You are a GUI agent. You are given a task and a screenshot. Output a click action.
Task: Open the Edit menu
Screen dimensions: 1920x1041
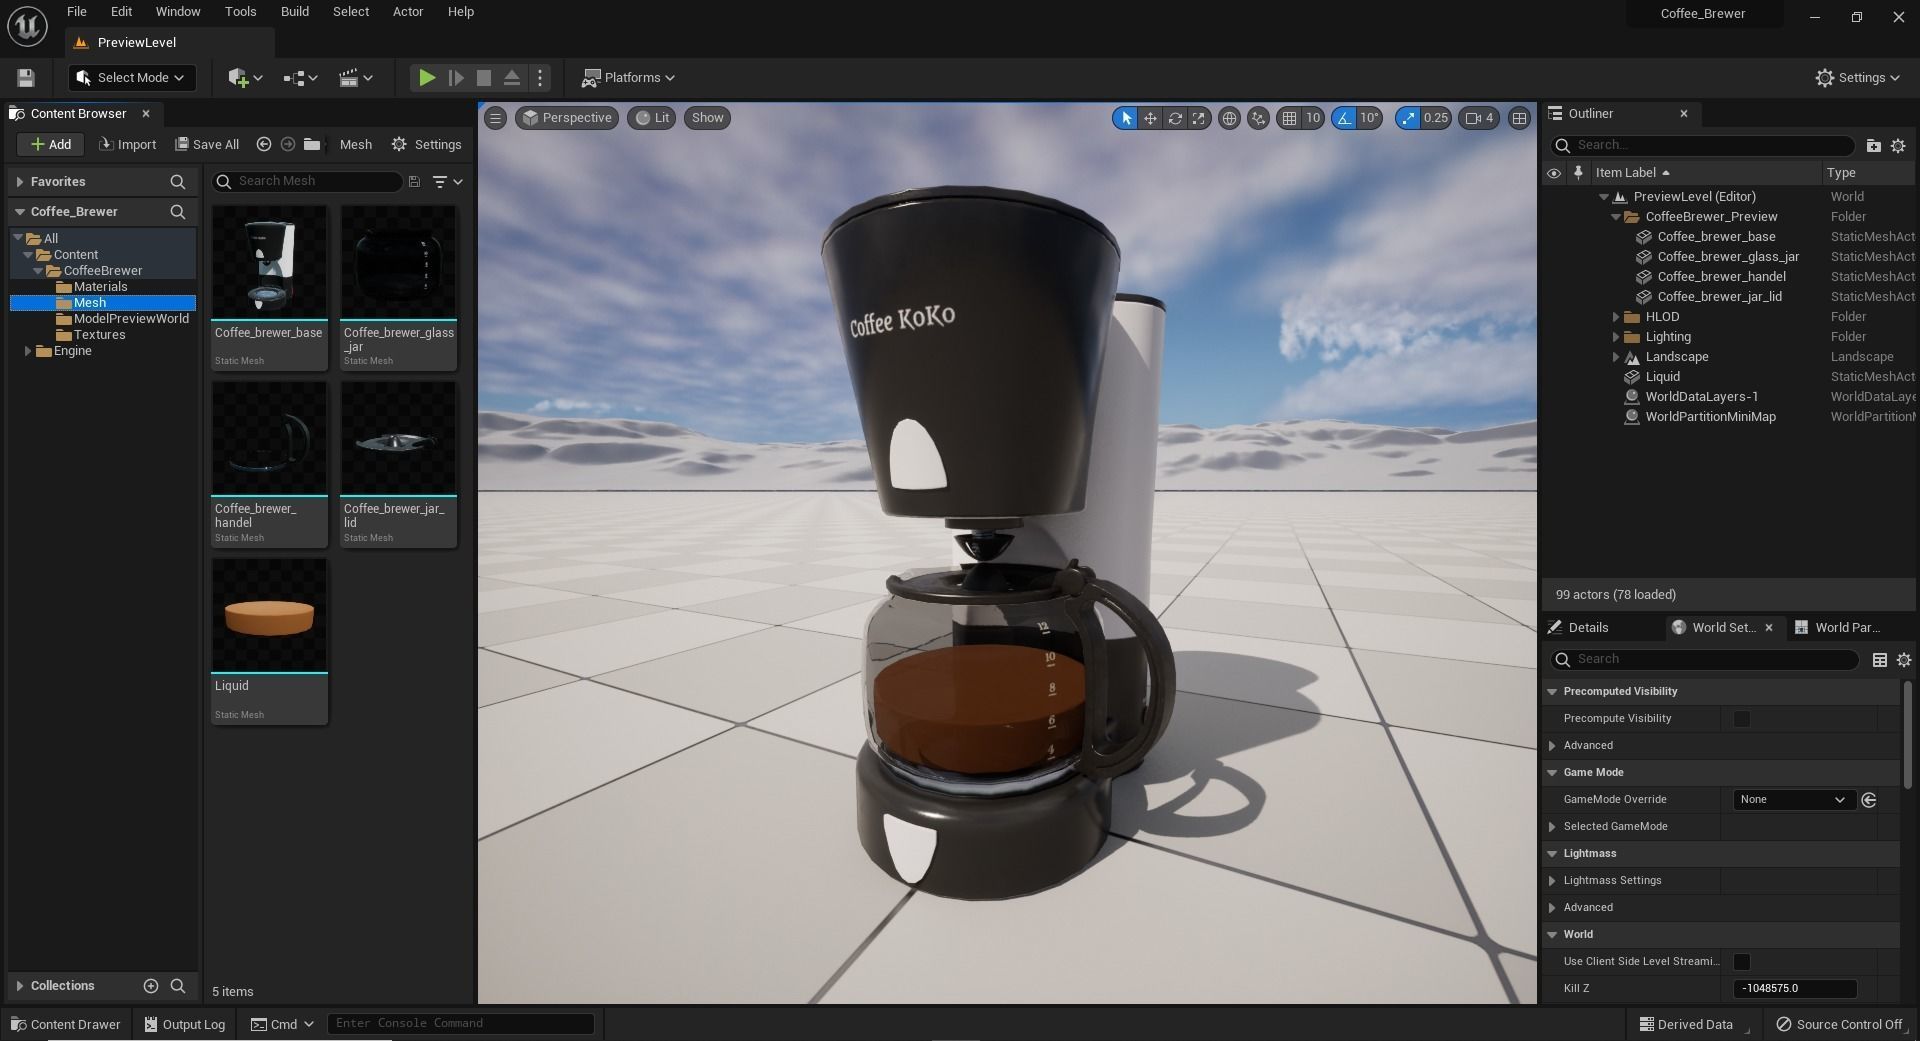coord(121,12)
